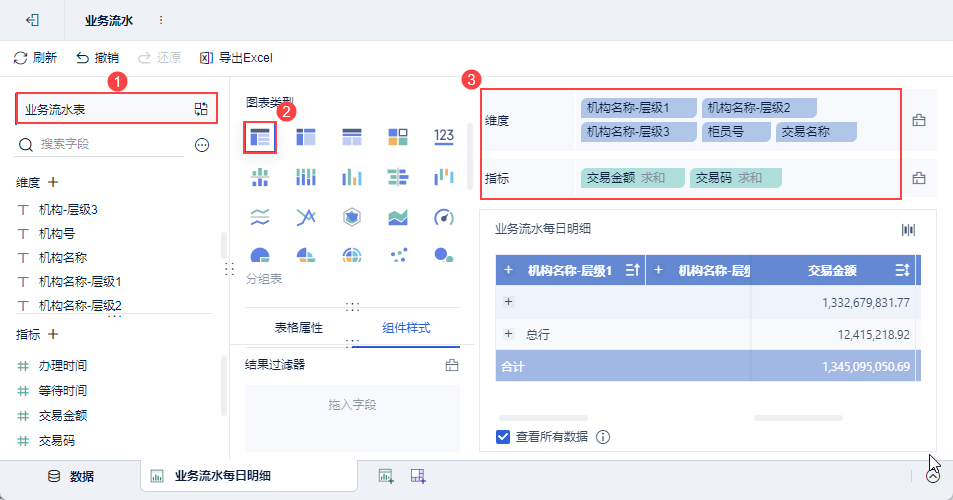Select the line chart type icon

coord(306,217)
